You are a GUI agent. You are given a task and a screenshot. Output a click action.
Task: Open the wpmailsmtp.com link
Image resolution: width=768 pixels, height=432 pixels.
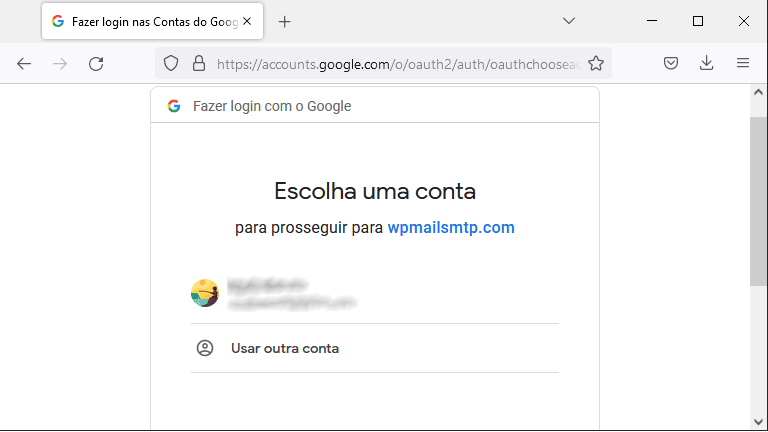pyautogui.click(x=451, y=227)
